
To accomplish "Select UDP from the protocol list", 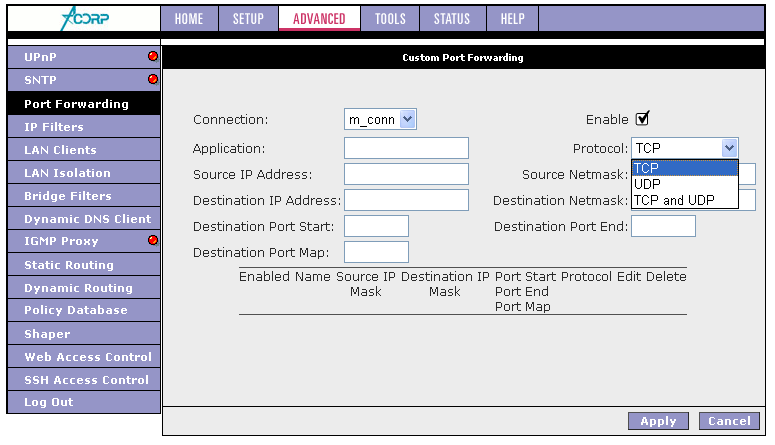I will 649,184.
